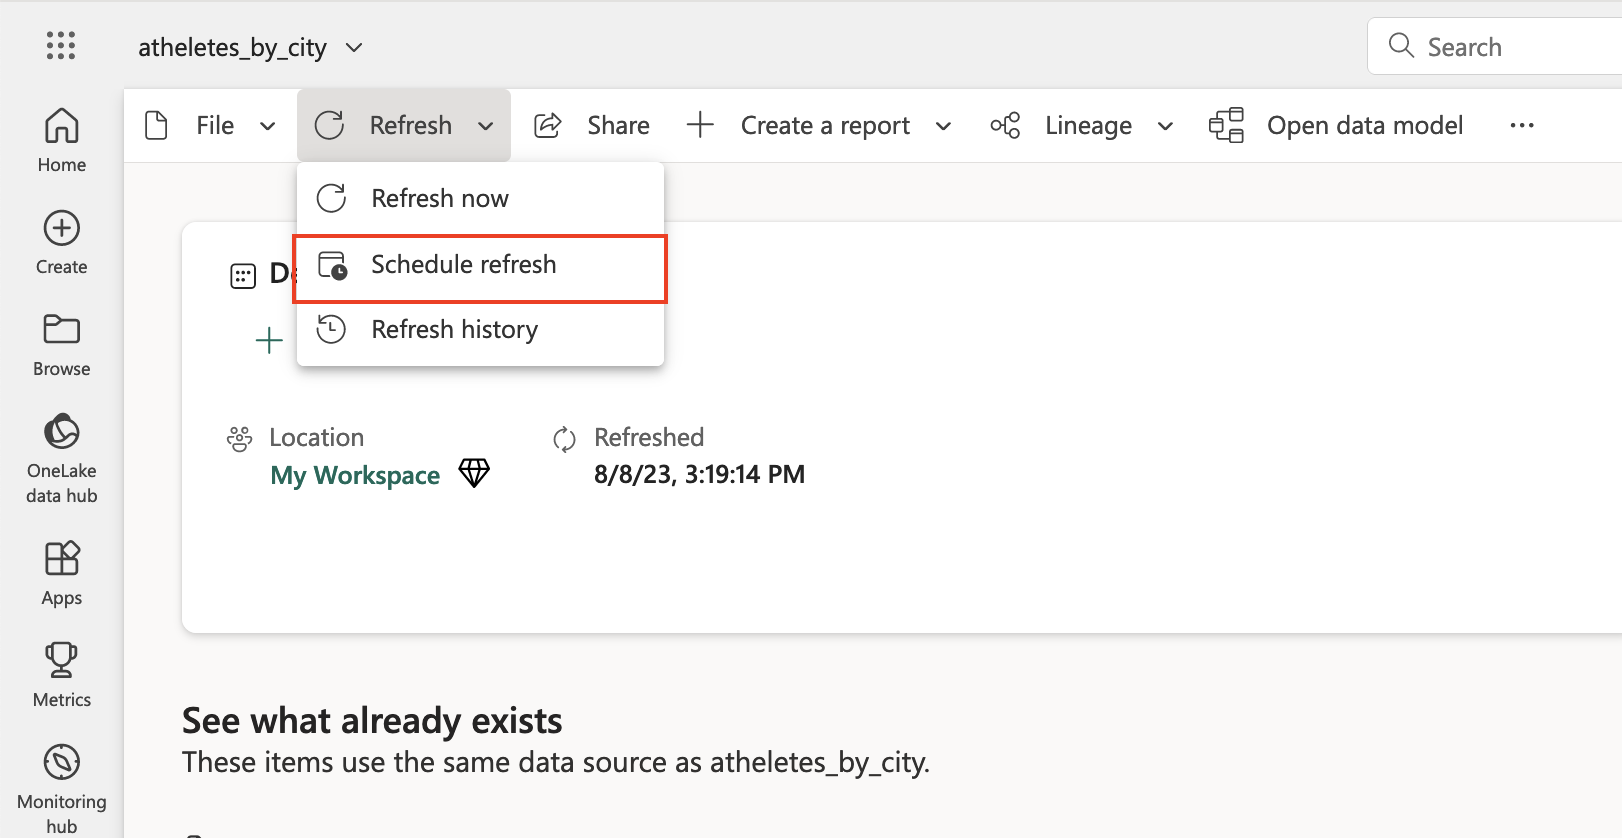Expand the atheletes_by_city title dropdown
Image resolution: width=1622 pixels, height=838 pixels.
click(354, 47)
